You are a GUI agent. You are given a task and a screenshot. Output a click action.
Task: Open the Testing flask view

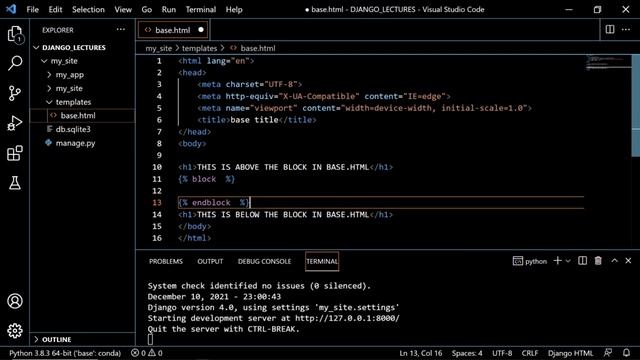pos(15,183)
